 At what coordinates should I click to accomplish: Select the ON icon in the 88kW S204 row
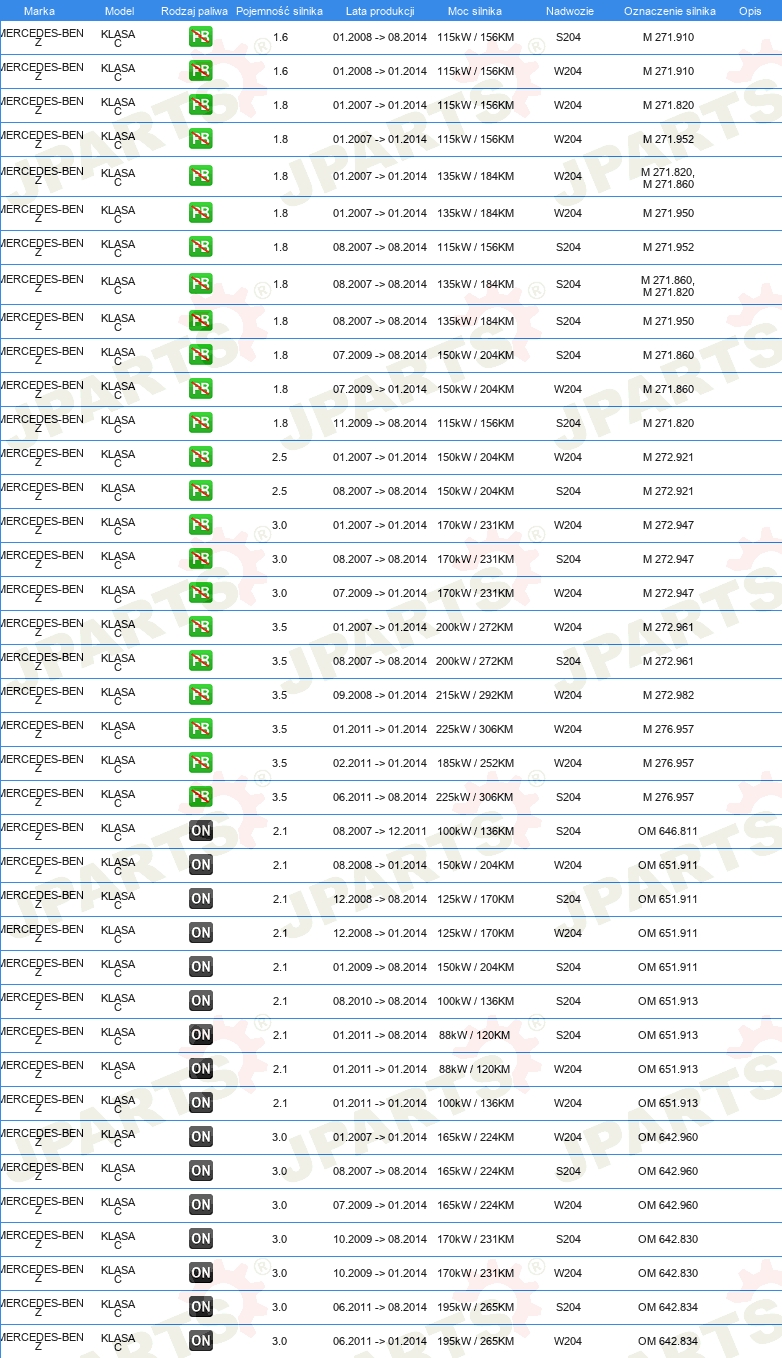tap(201, 1035)
